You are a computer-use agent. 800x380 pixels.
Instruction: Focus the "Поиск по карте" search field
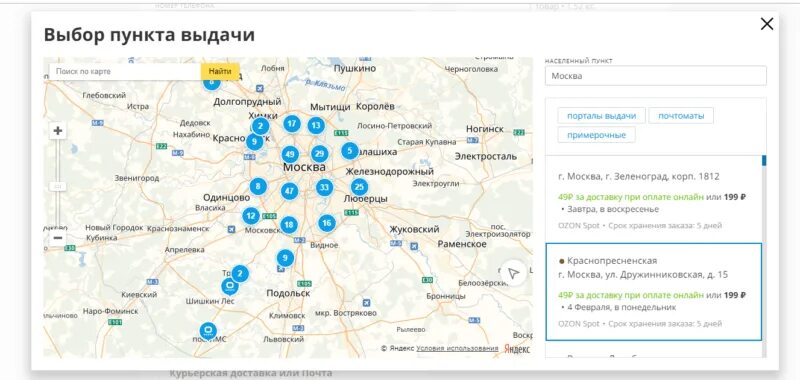pos(125,71)
